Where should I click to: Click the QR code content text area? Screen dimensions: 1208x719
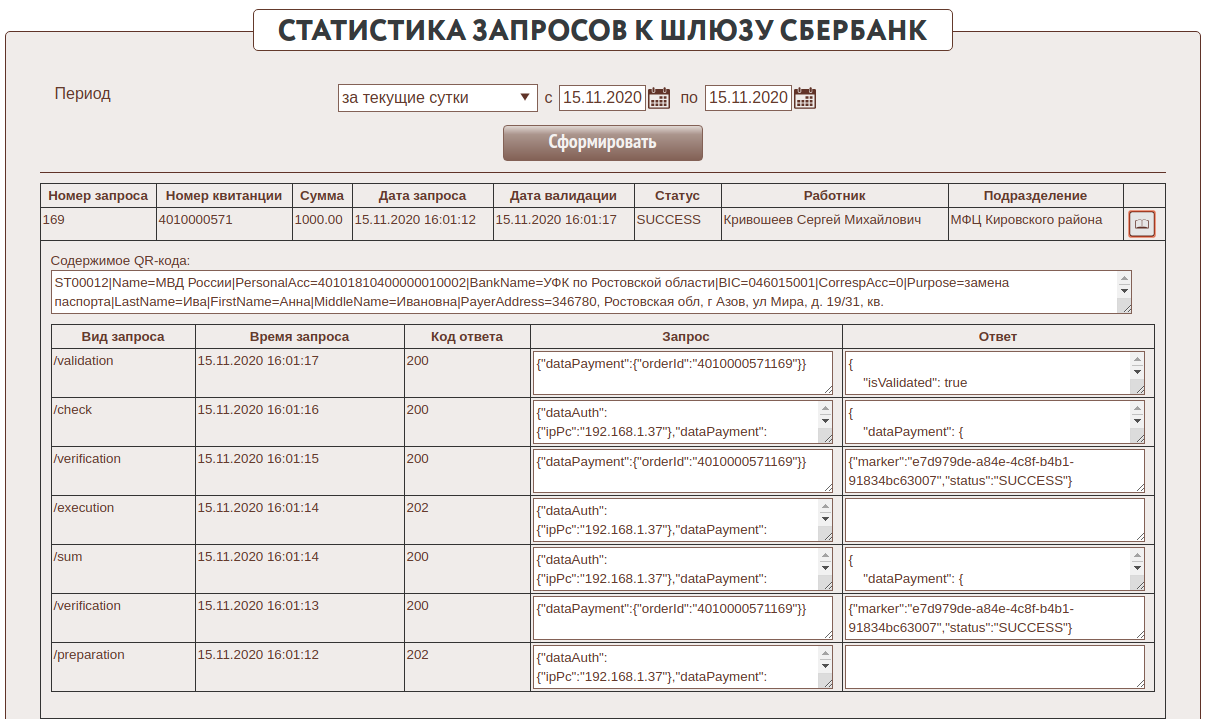point(583,292)
